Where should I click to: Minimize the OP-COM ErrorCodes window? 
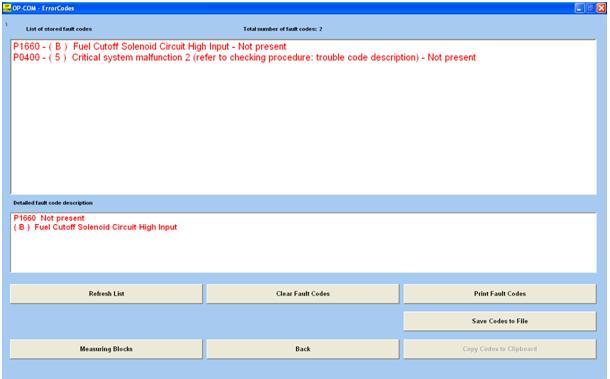[x=580, y=8]
